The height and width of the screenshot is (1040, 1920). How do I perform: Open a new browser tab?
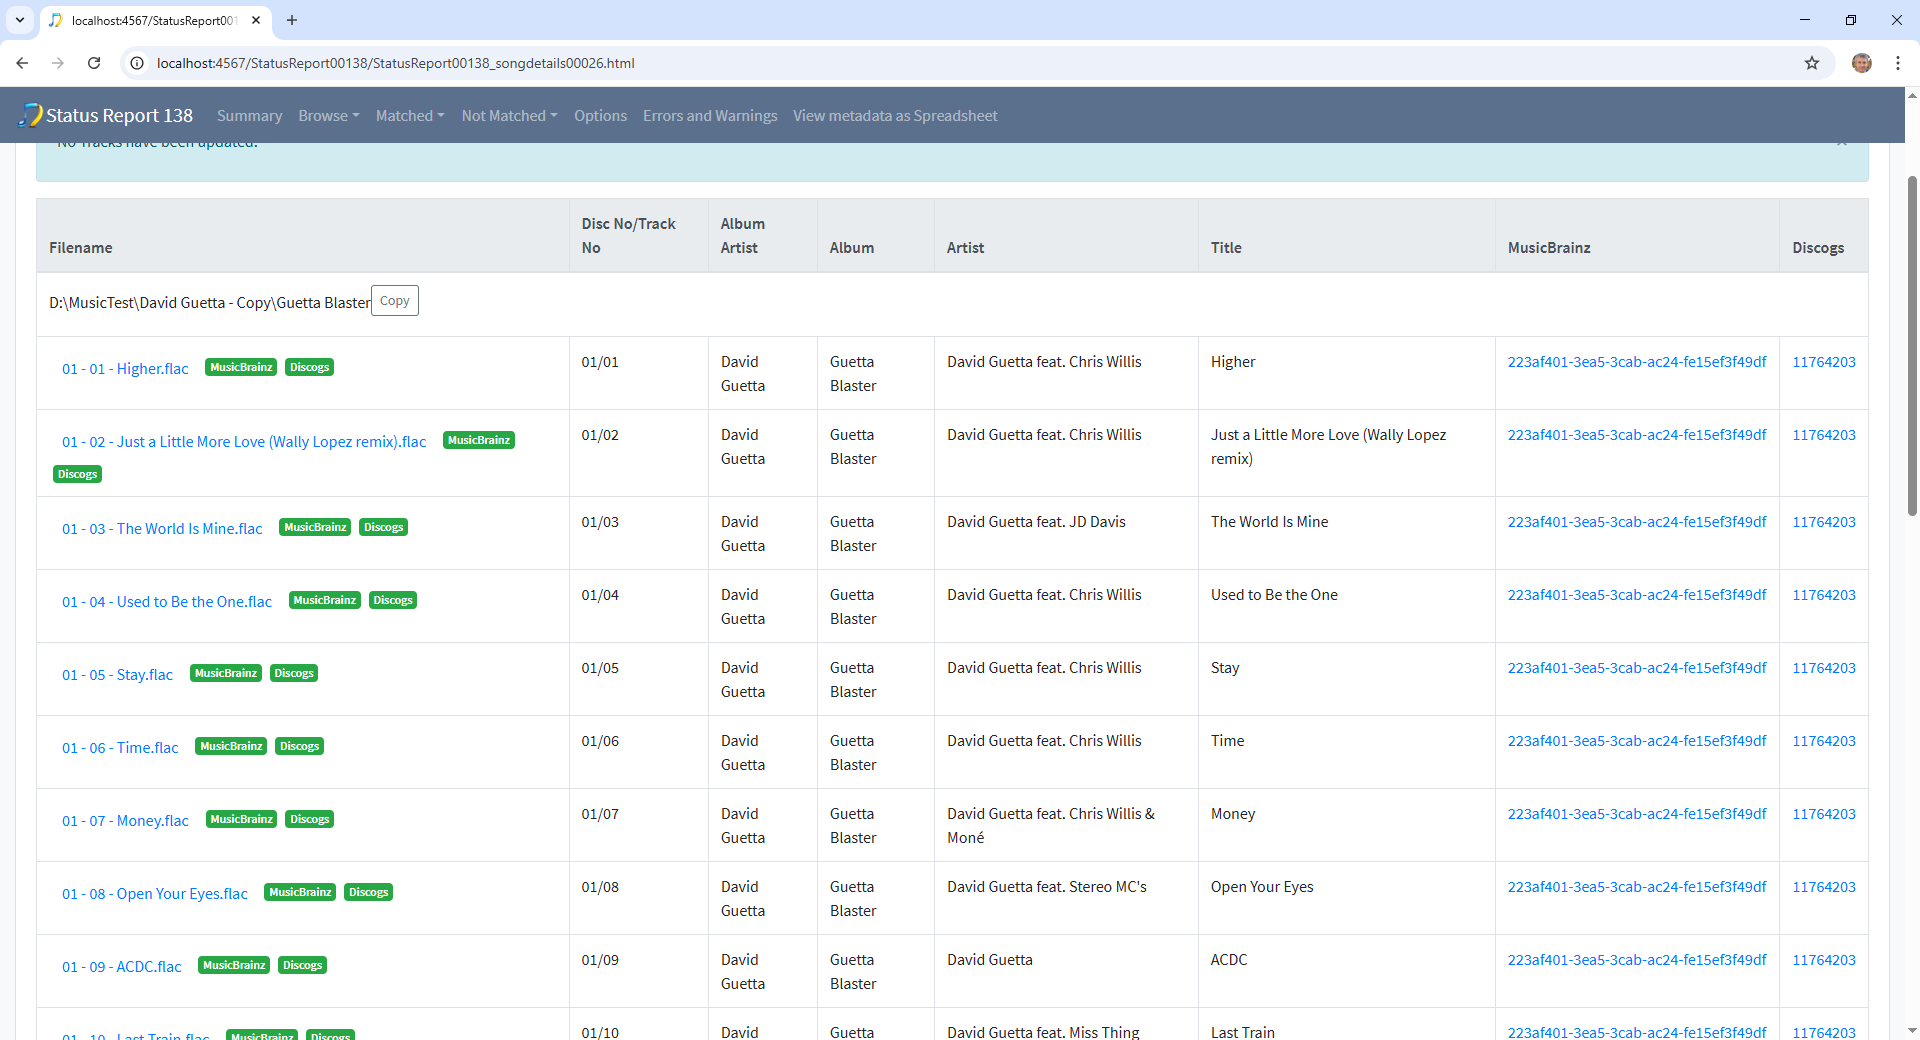click(292, 20)
